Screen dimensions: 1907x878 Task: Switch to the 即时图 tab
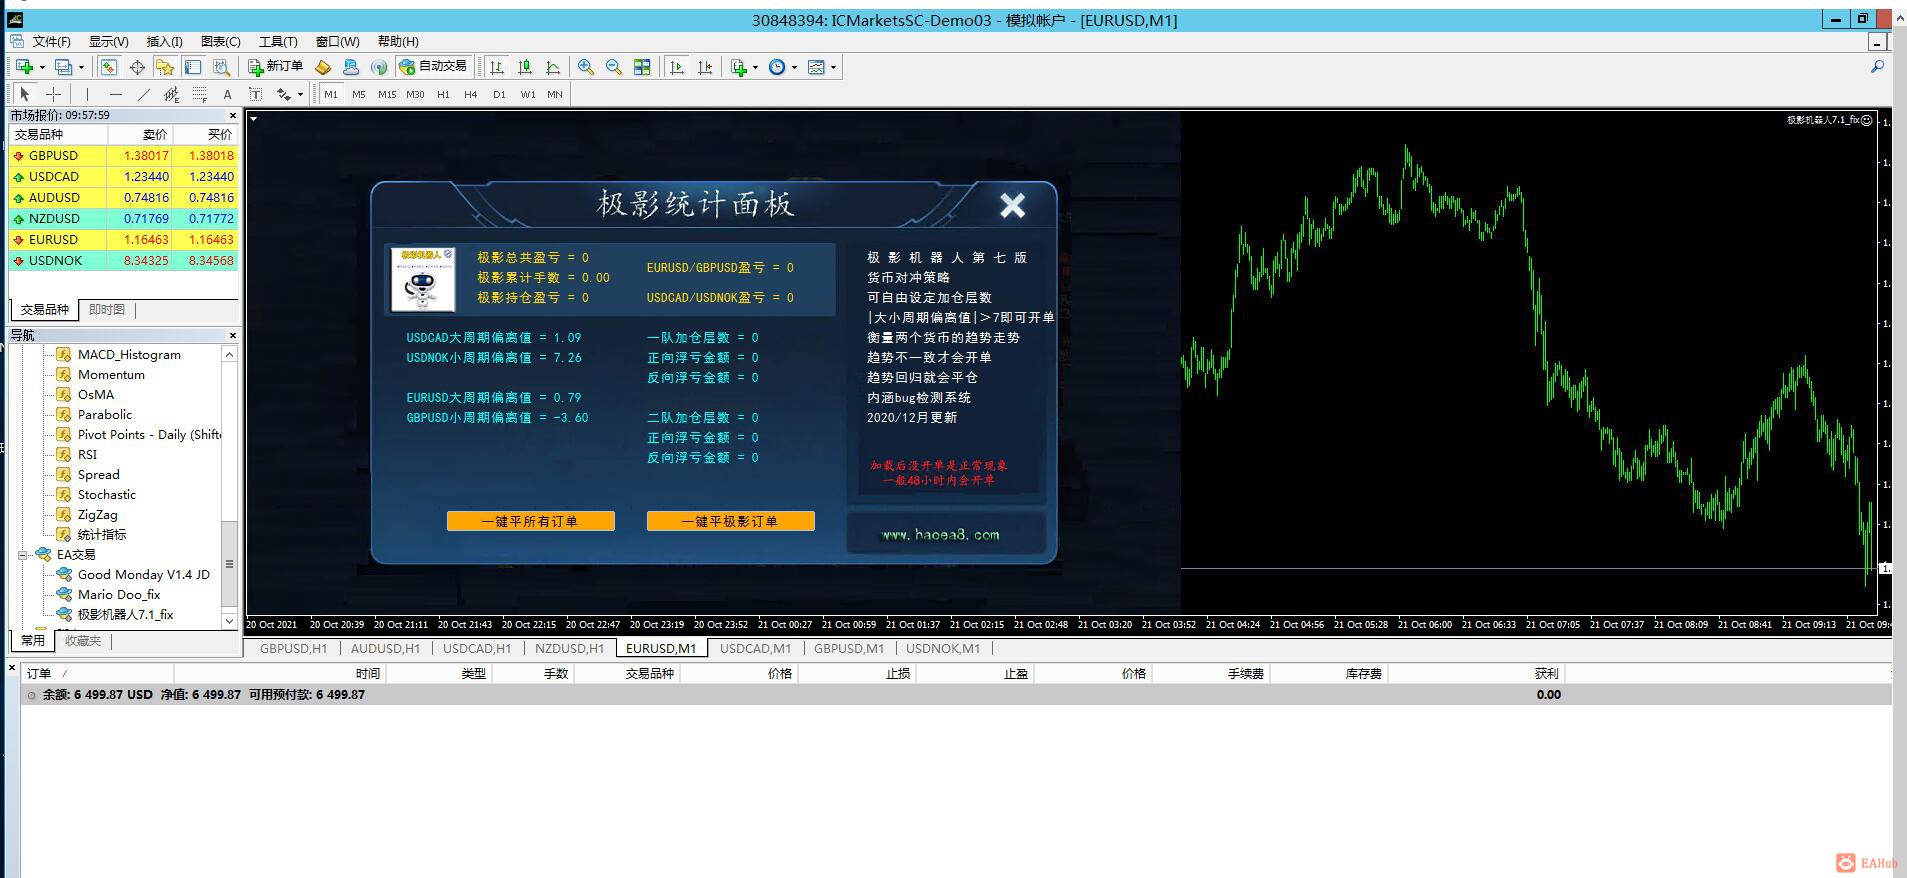click(x=107, y=310)
